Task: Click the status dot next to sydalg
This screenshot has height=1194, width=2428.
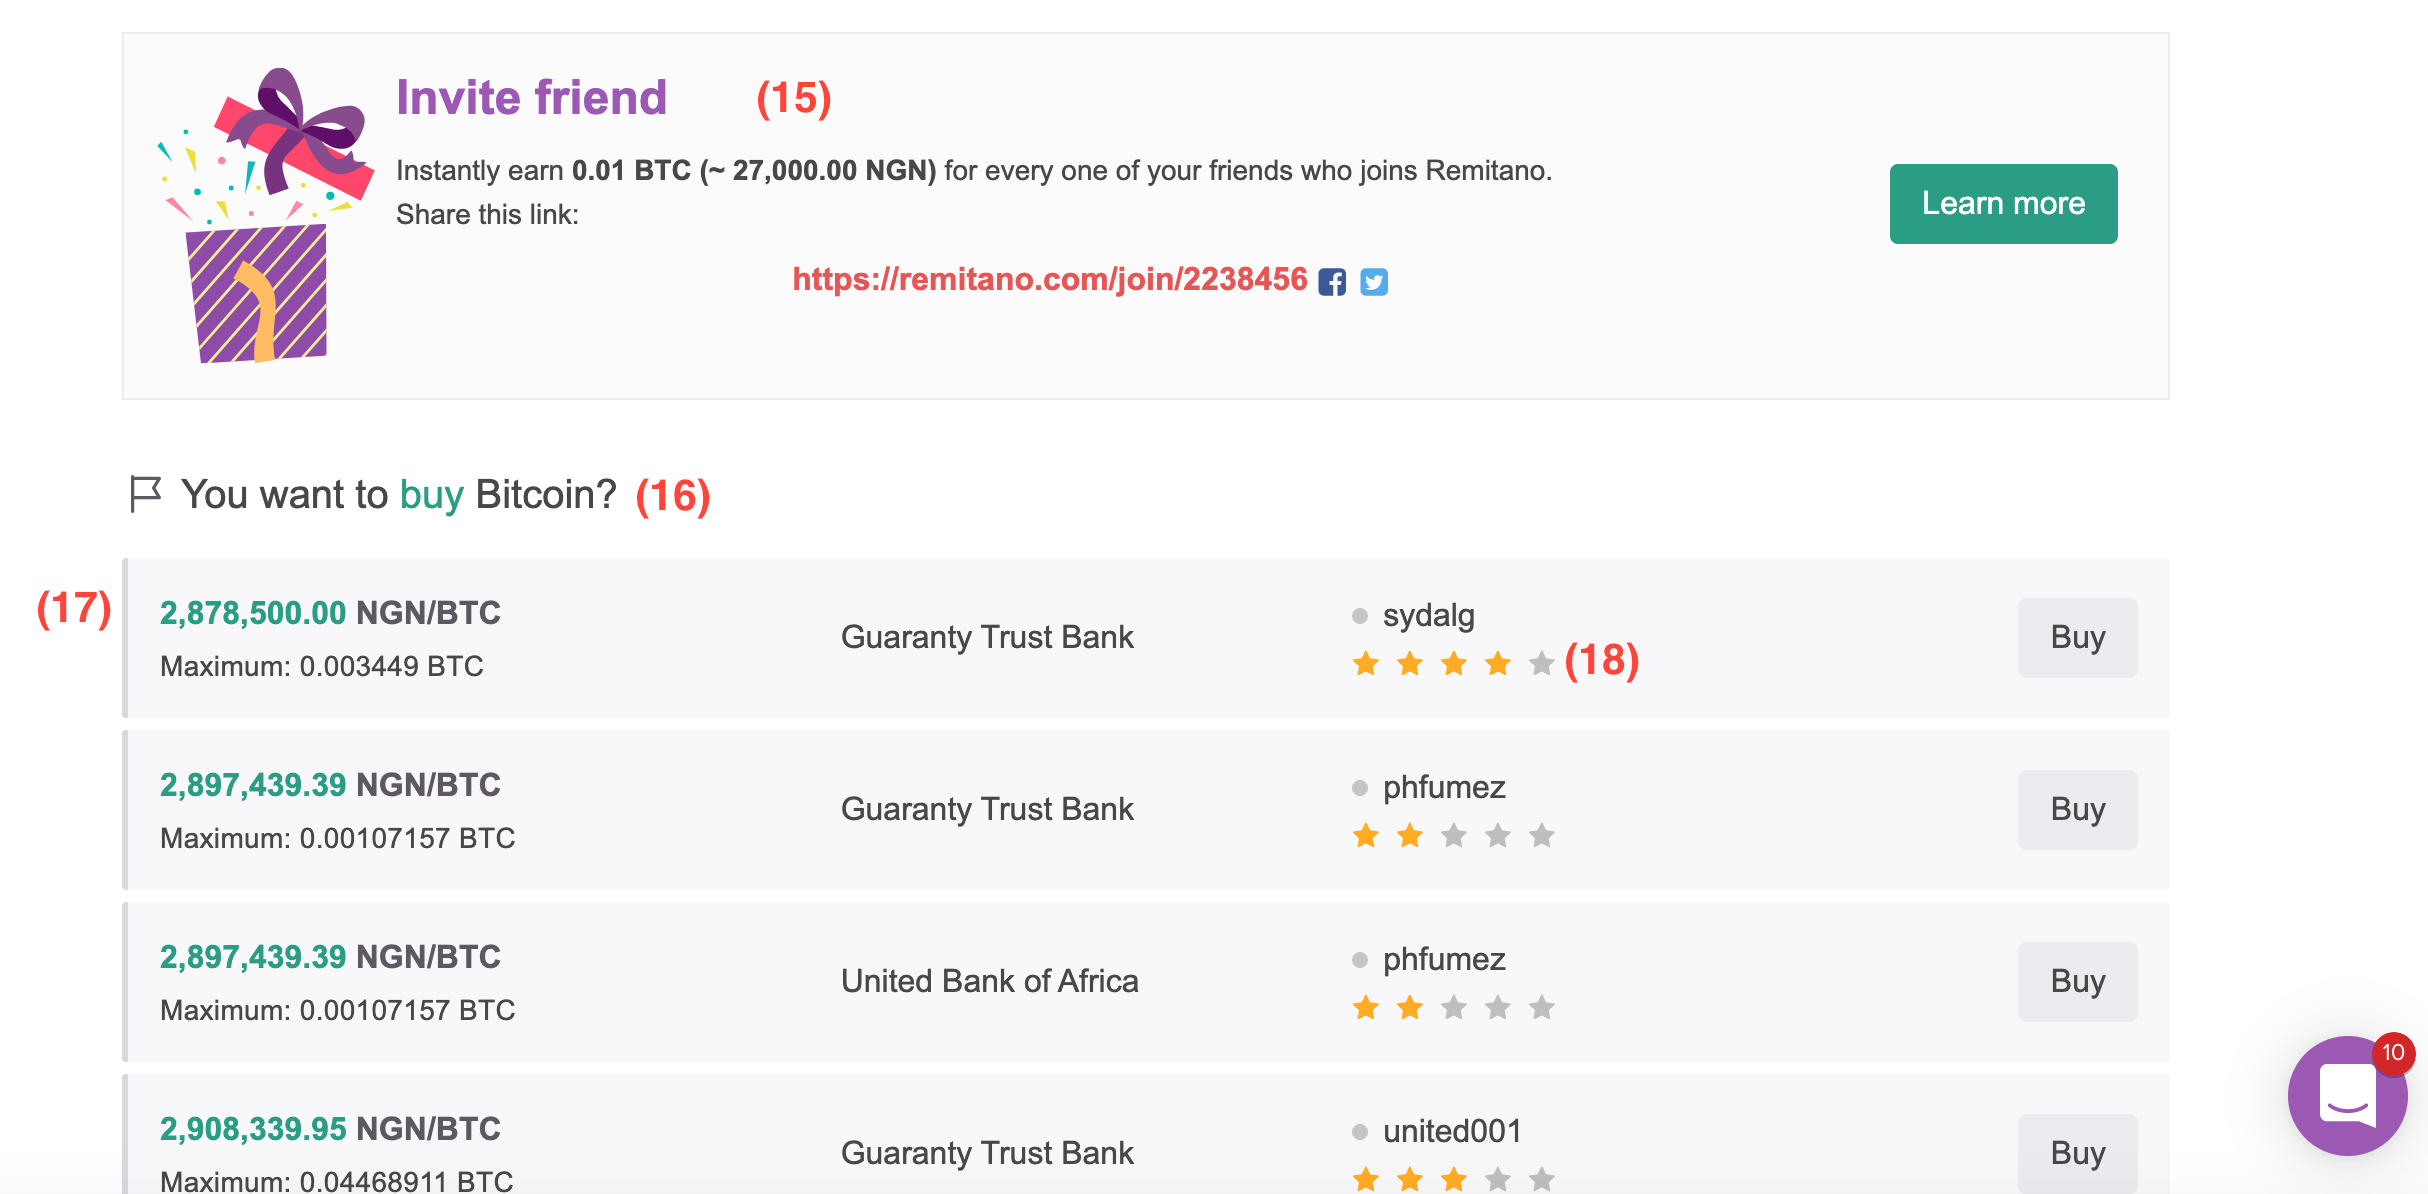Action: (1360, 616)
